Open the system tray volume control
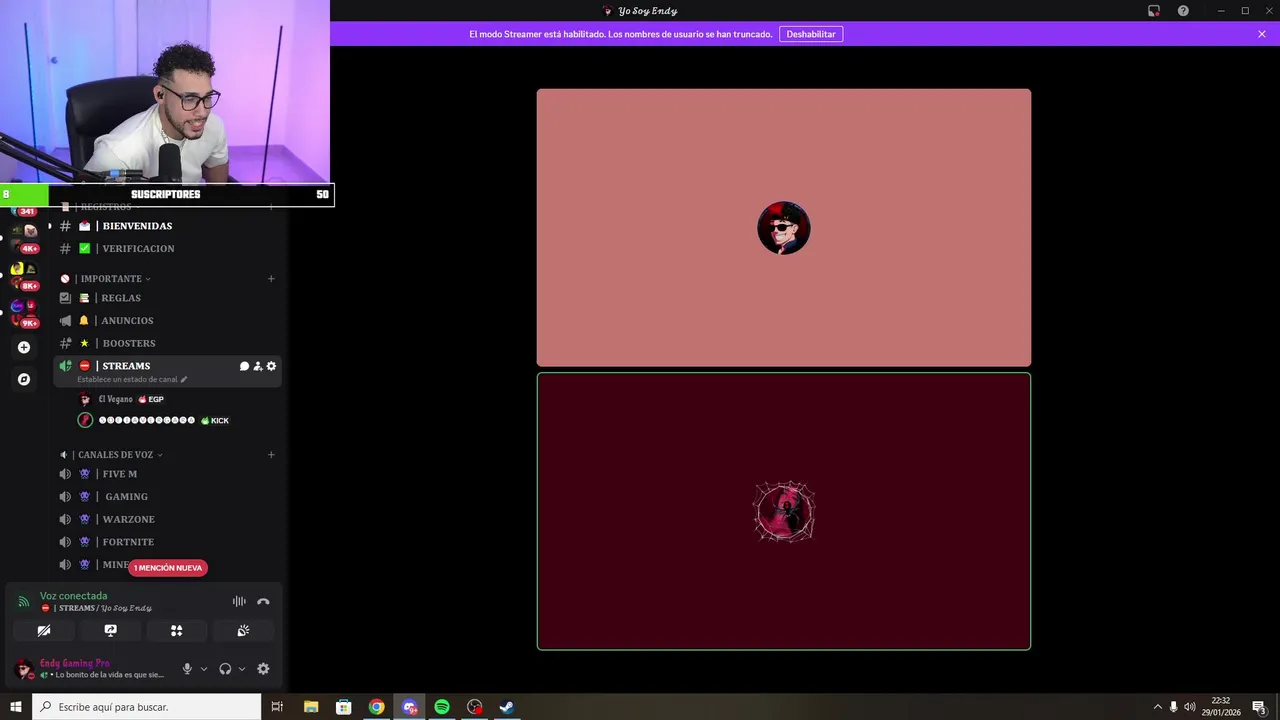 (x=1190, y=707)
